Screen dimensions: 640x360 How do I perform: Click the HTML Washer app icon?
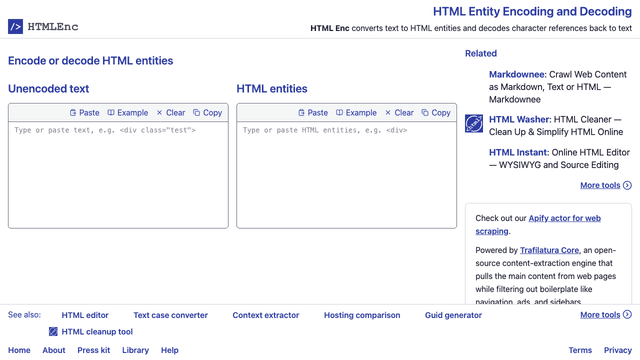coord(474,124)
